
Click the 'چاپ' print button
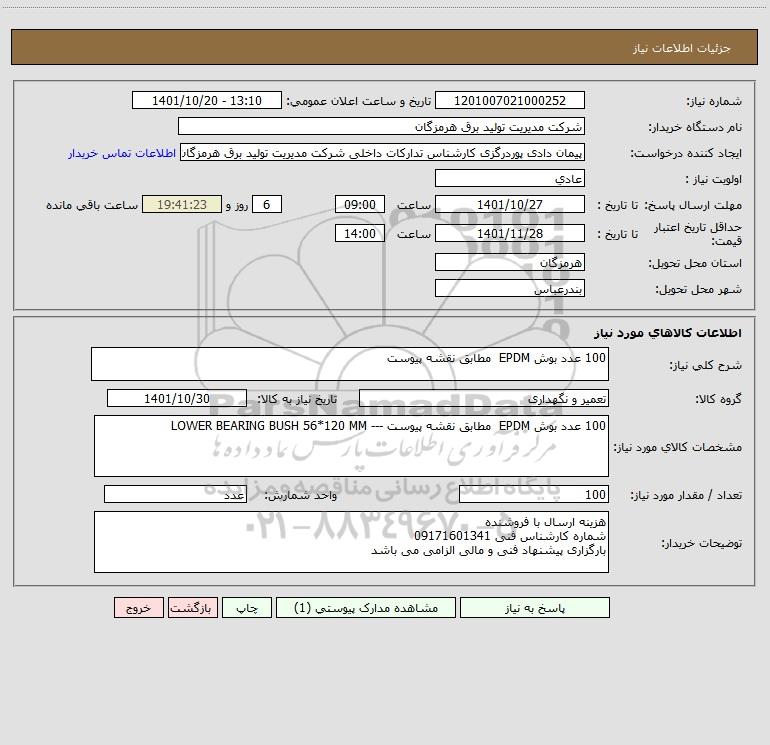tap(247, 608)
